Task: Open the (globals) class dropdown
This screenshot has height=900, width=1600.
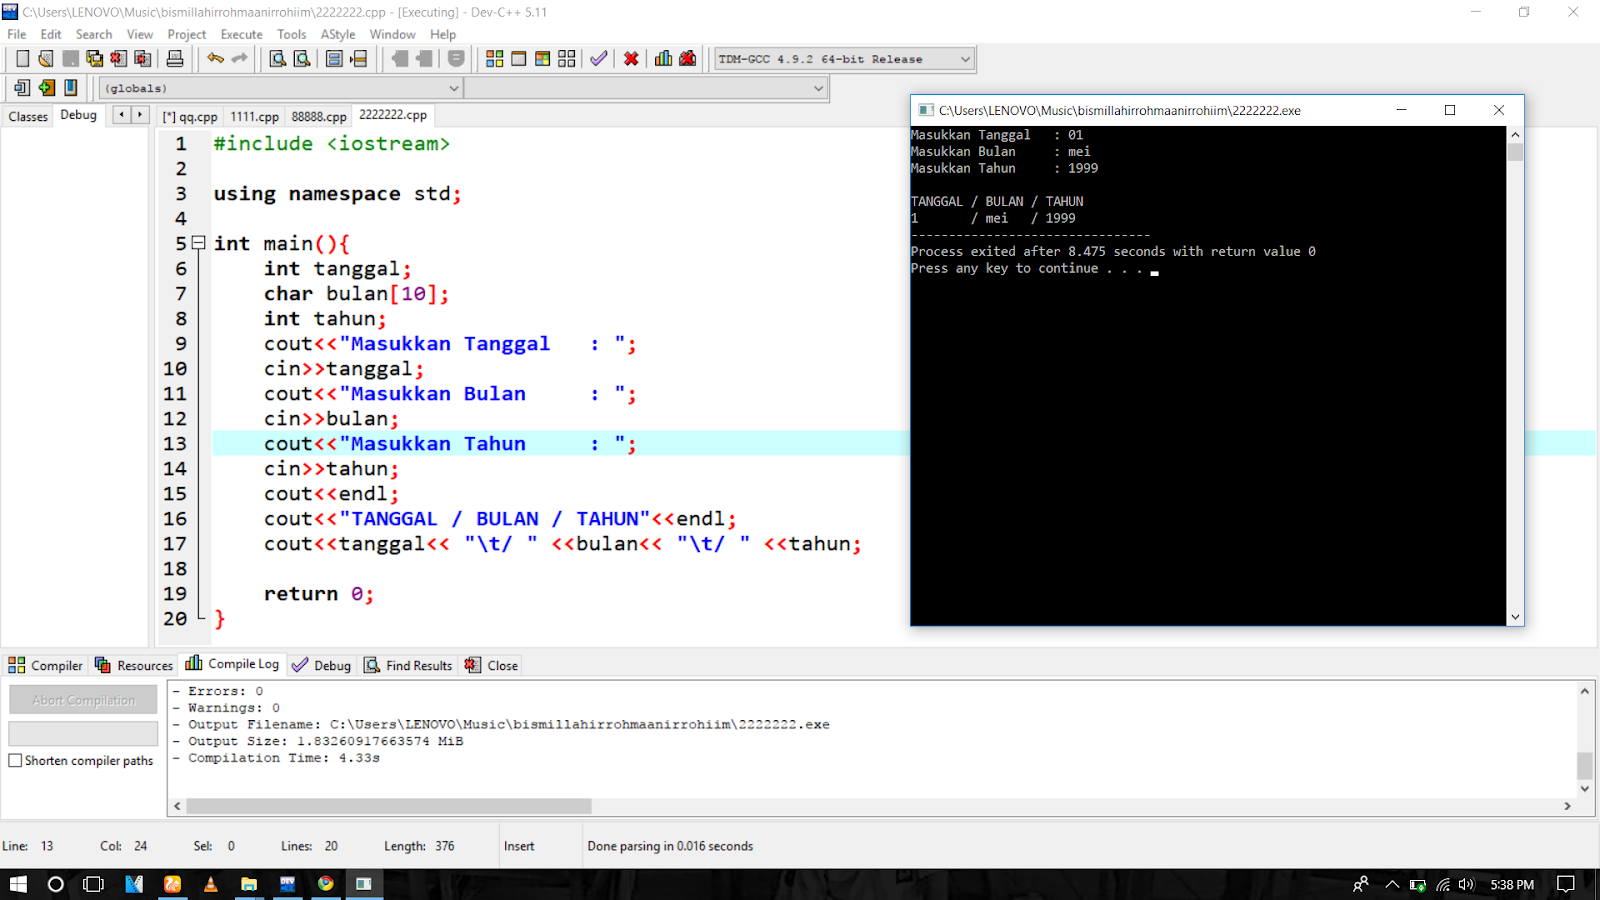Action: pyautogui.click(x=281, y=88)
